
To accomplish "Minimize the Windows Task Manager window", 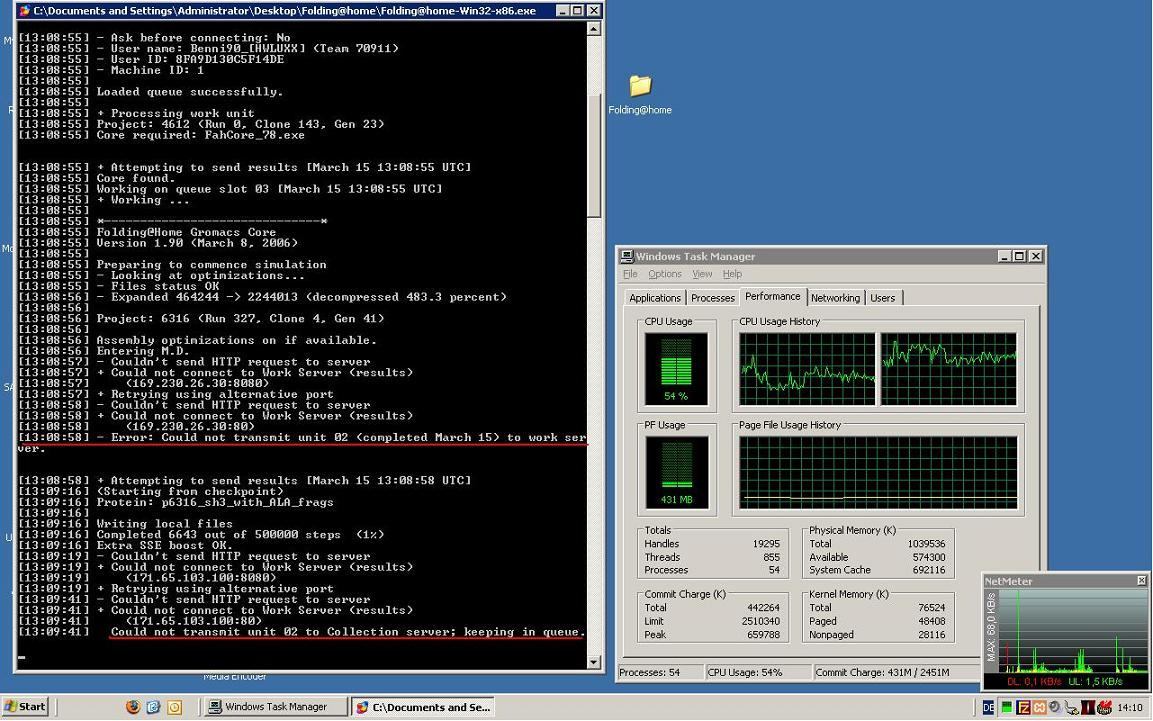I will 1004,256.
